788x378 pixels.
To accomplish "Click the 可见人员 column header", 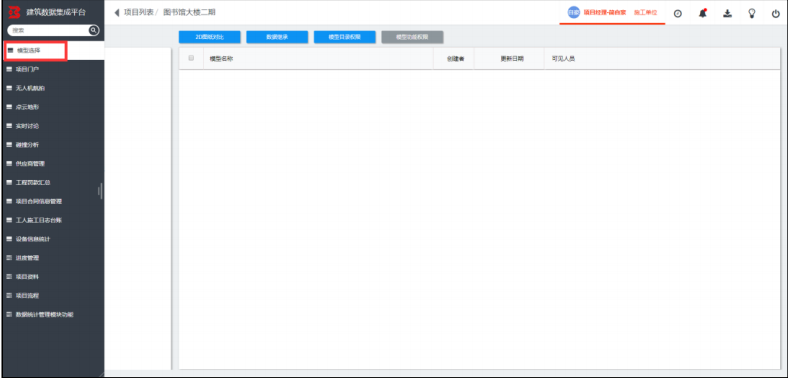I will coord(563,59).
